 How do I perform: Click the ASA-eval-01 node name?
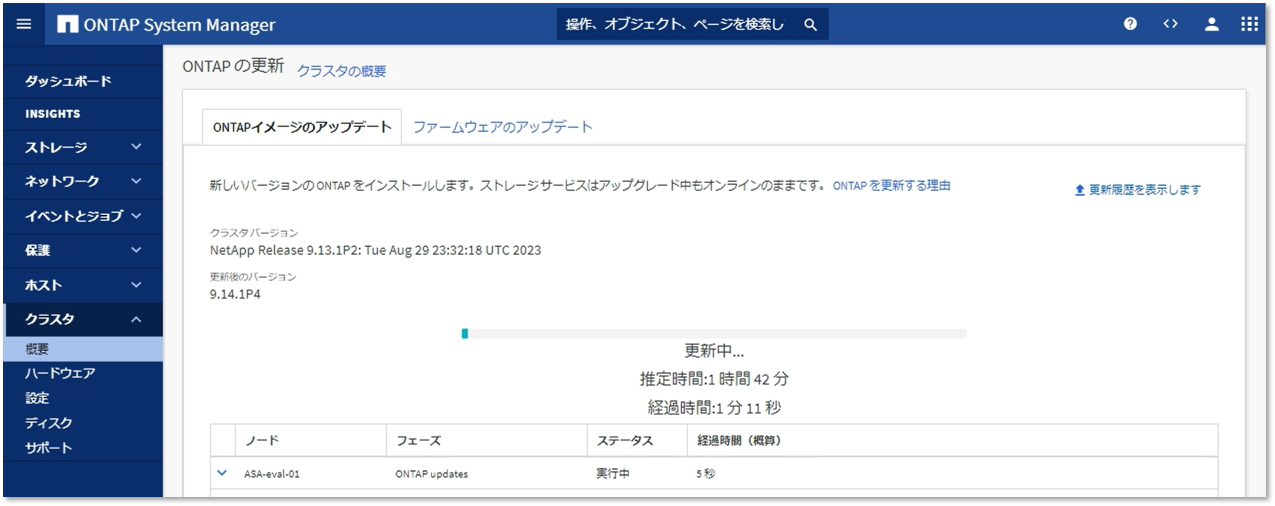272,474
